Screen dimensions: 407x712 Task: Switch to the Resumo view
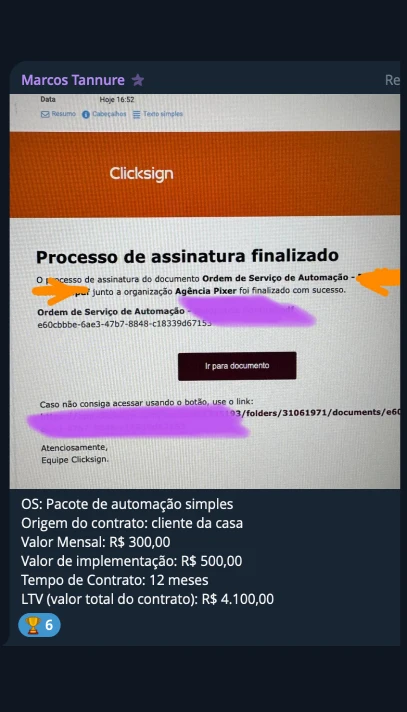click(64, 114)
